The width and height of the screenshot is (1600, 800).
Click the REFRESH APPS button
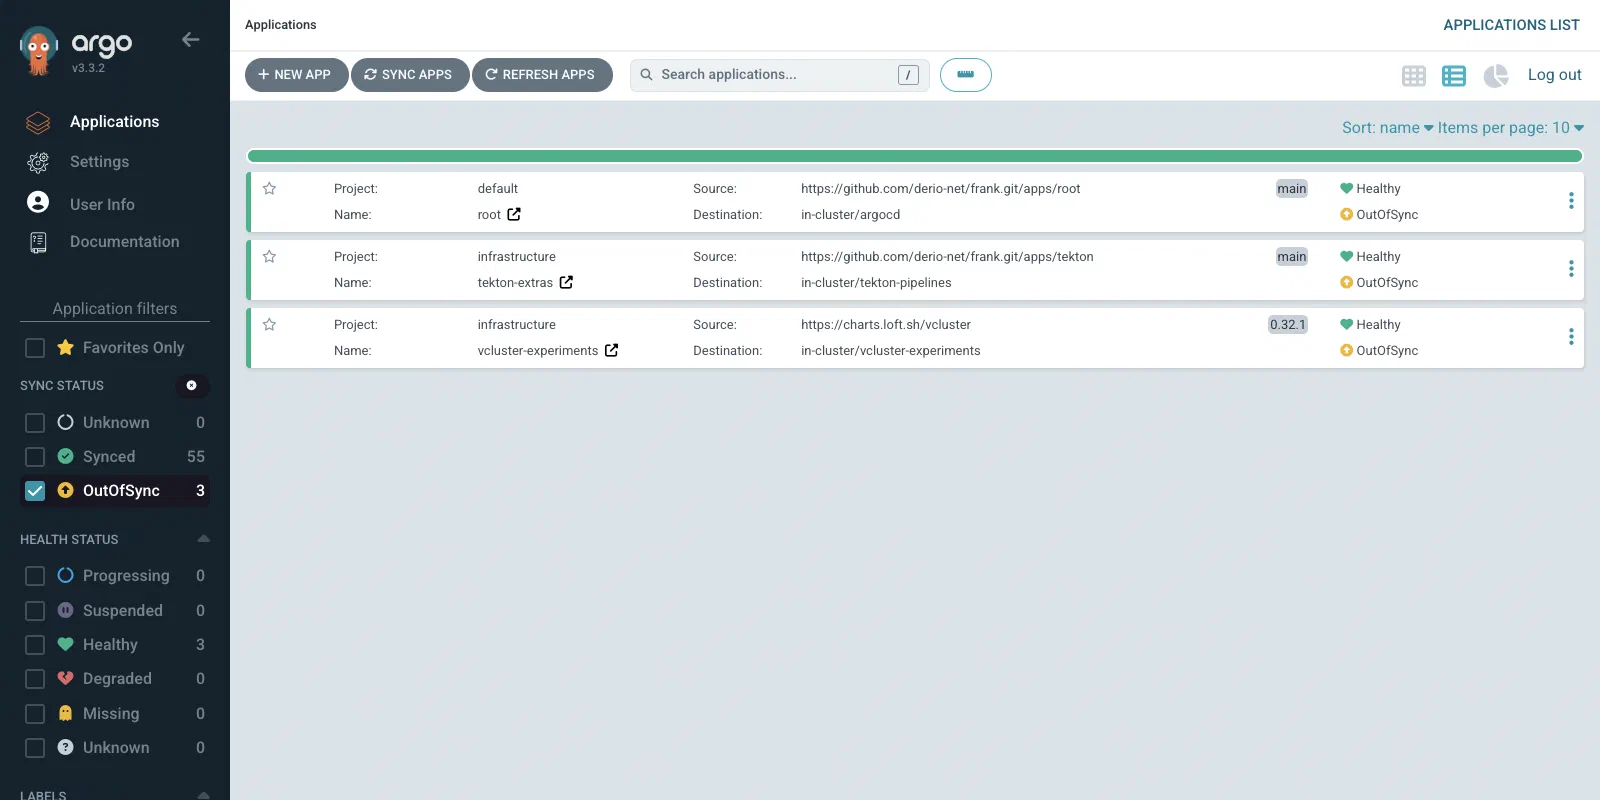coord(542,75)
